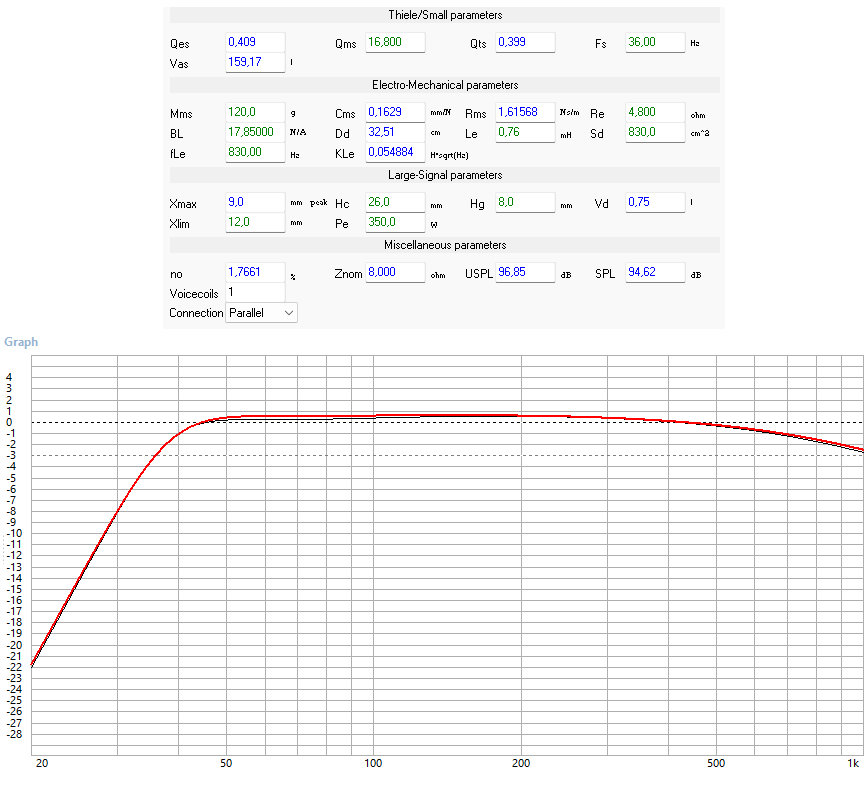Click the Re resistance field
Screen dimensions: 865x800
pos(654,112)
